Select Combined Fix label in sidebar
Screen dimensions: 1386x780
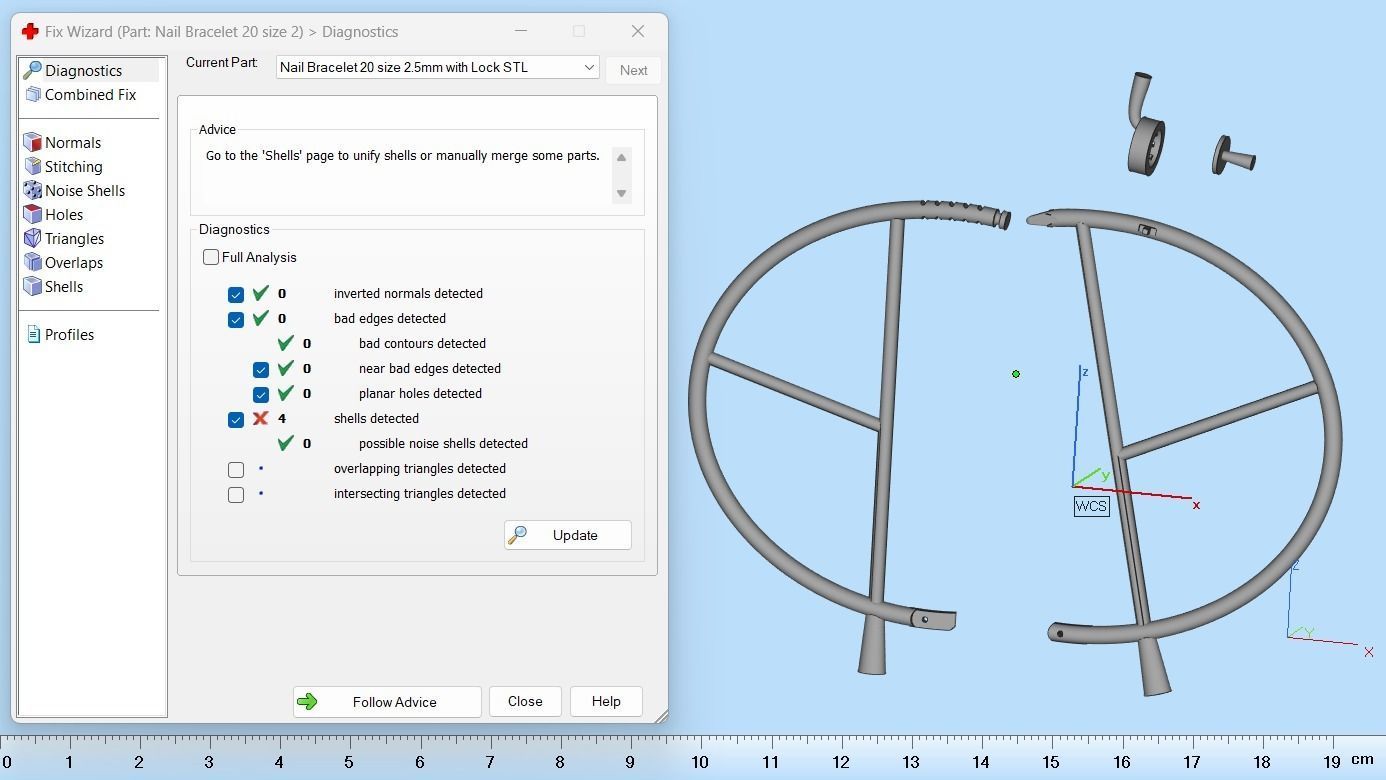[90, 94]
